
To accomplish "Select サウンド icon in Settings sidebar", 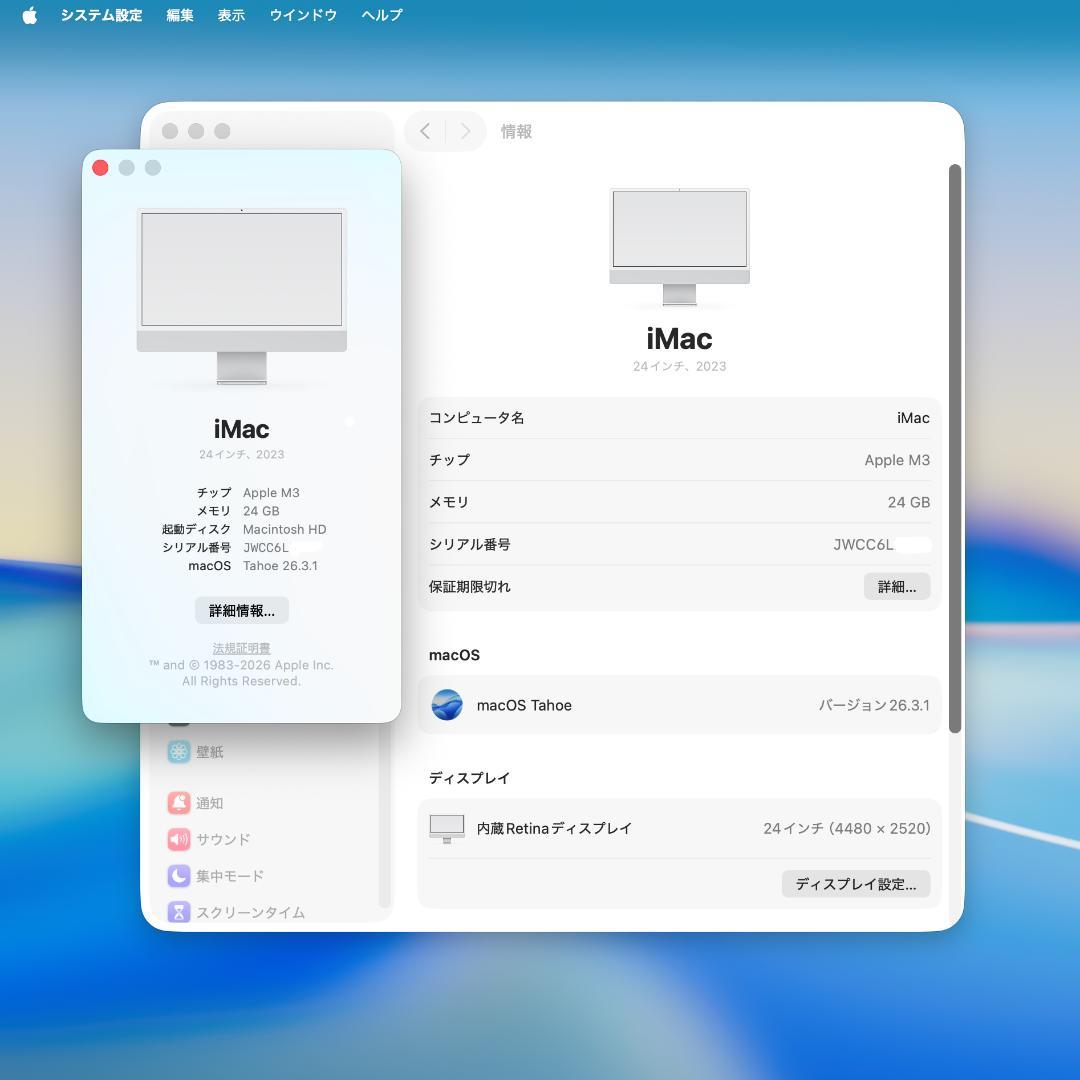I will 179,839.
